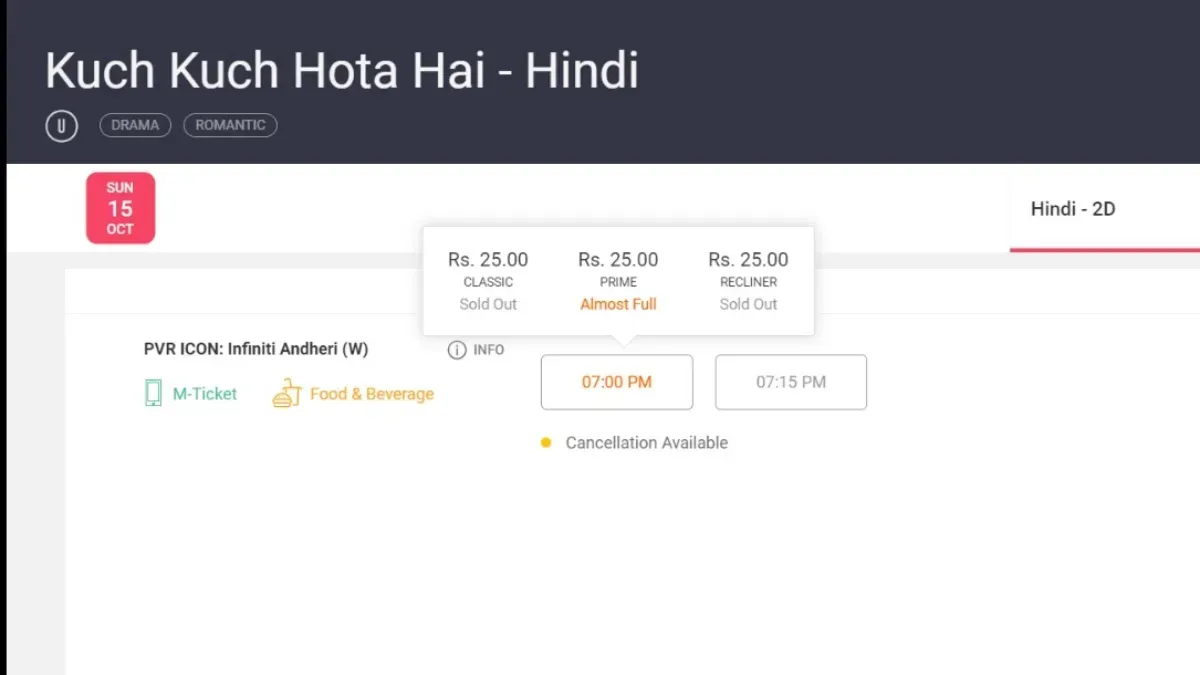Click the CLASSIC Rs. 25.00 price option
The image size is (1200, 675).
click(488, 281)
